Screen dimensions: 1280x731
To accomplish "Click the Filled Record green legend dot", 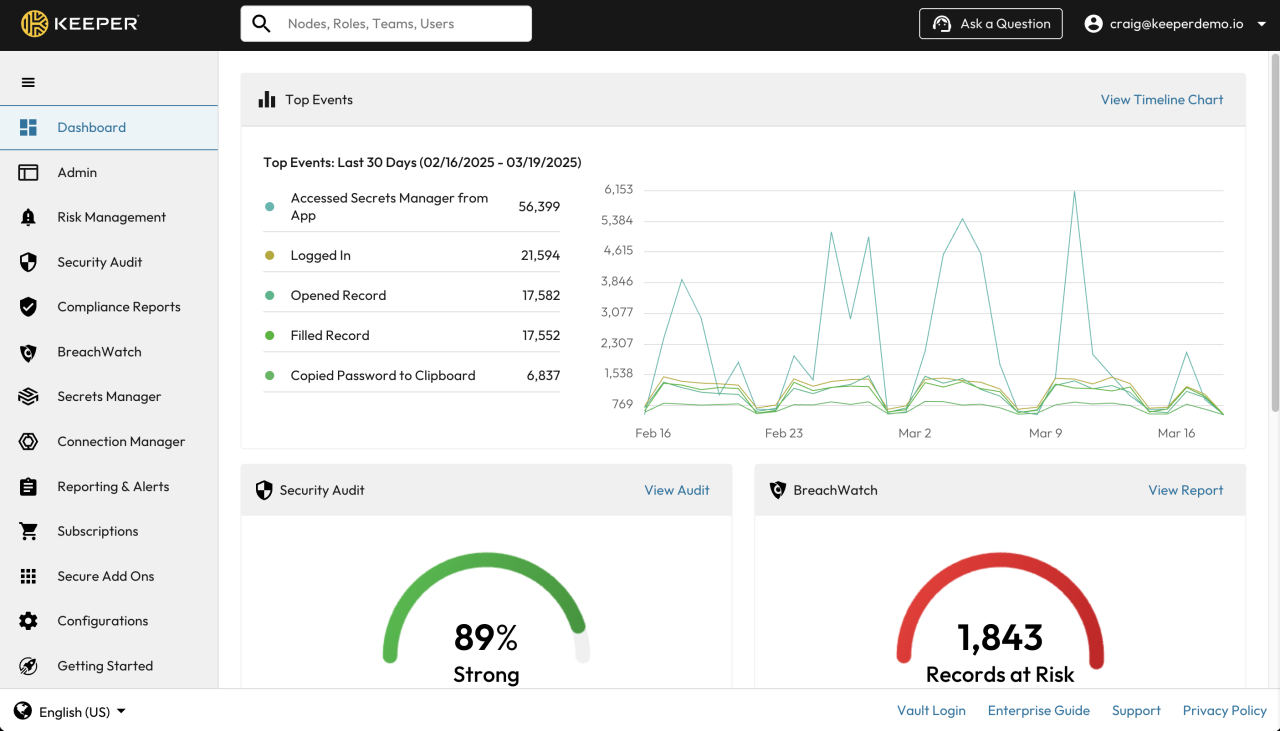I will pyautogui.click(x=270, y=336).
